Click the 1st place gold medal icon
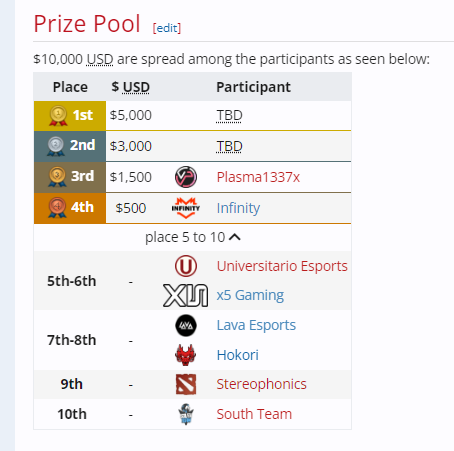This screenshot has width=454, height=451. pos(58,115)
